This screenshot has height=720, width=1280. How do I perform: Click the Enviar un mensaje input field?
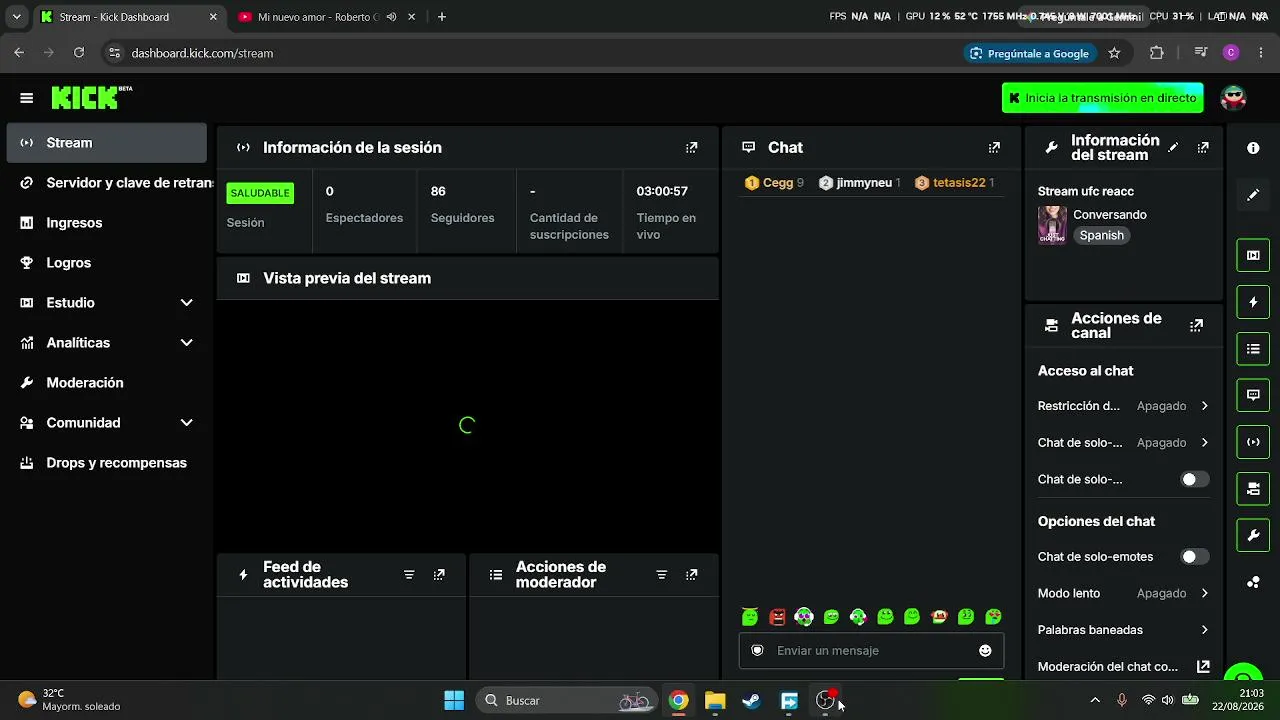point(871,651)
